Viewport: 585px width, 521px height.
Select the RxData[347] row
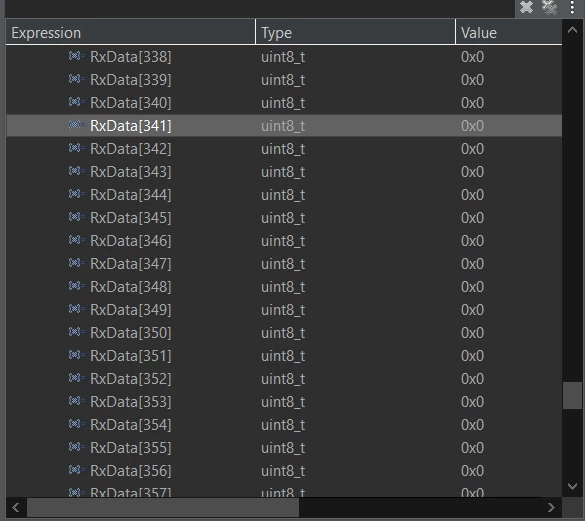[284, 264]
